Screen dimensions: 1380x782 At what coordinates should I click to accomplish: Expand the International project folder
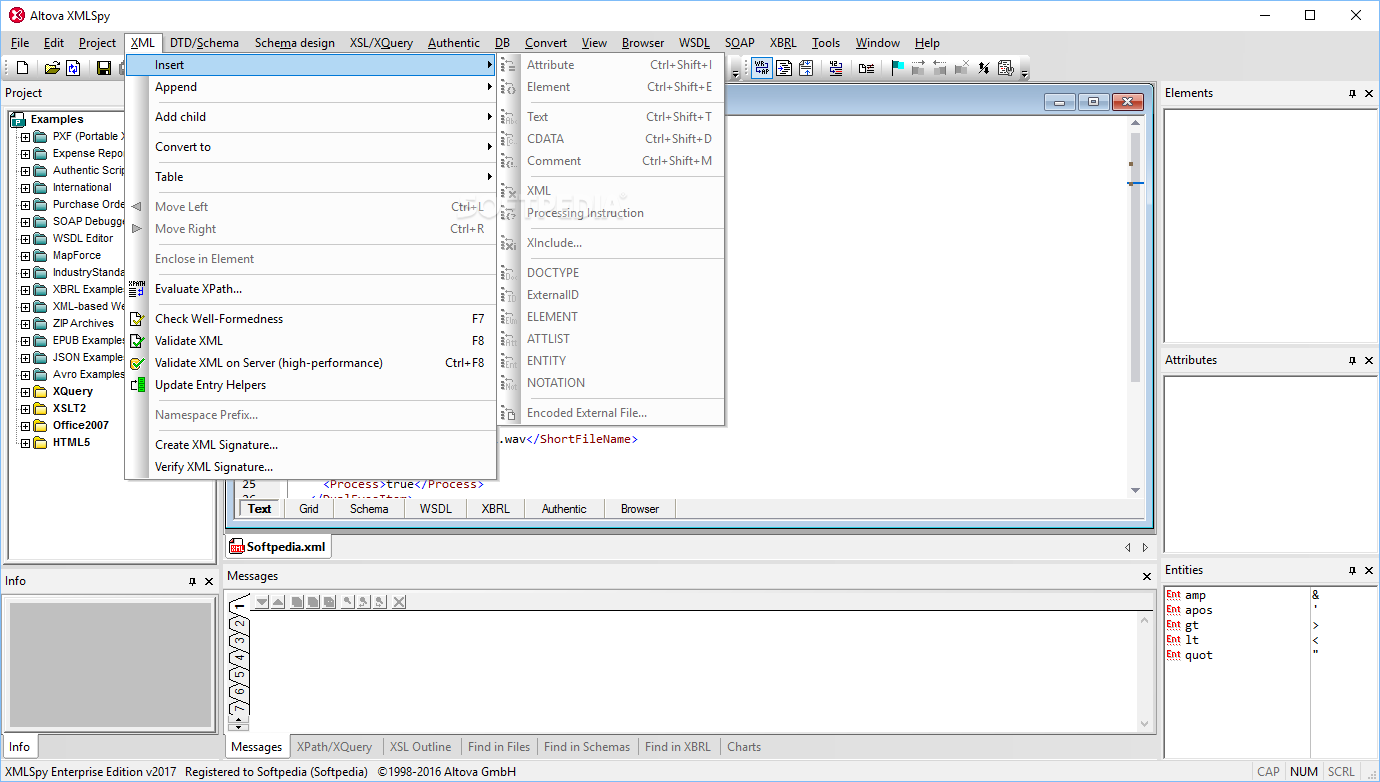(x=25, y=188)
